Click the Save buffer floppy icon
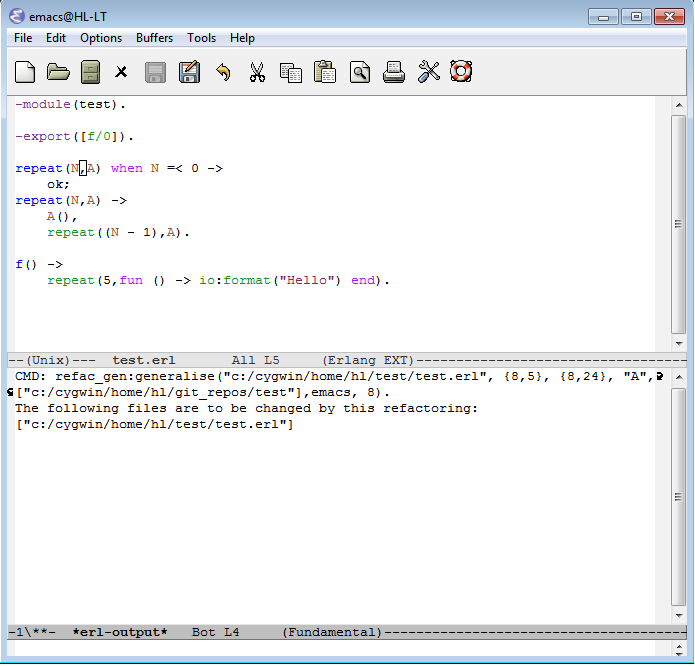 tap(155, 72)
